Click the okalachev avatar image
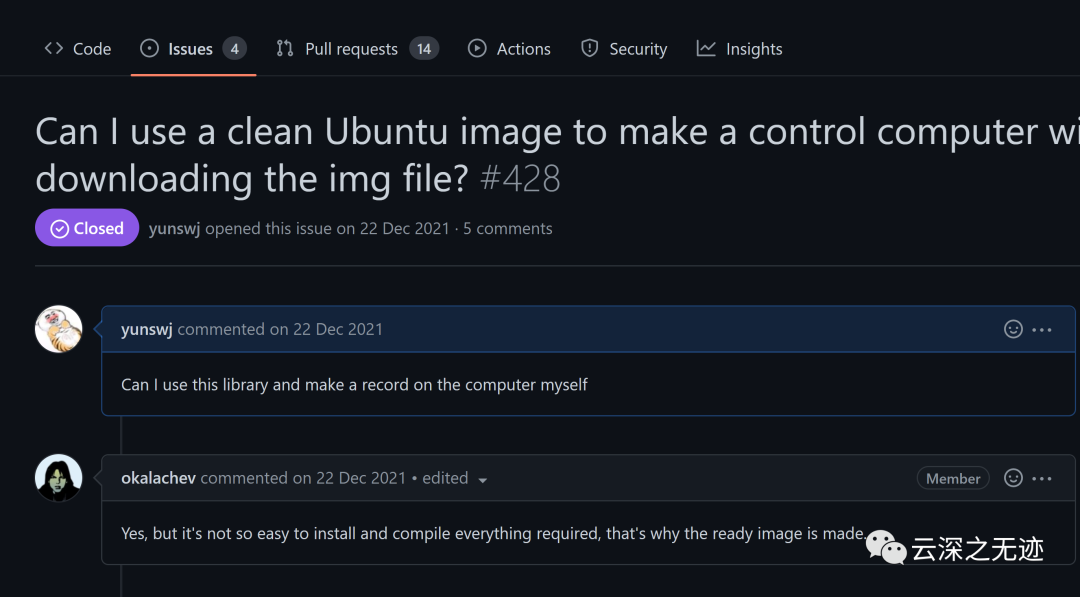 tap(59, 478)
